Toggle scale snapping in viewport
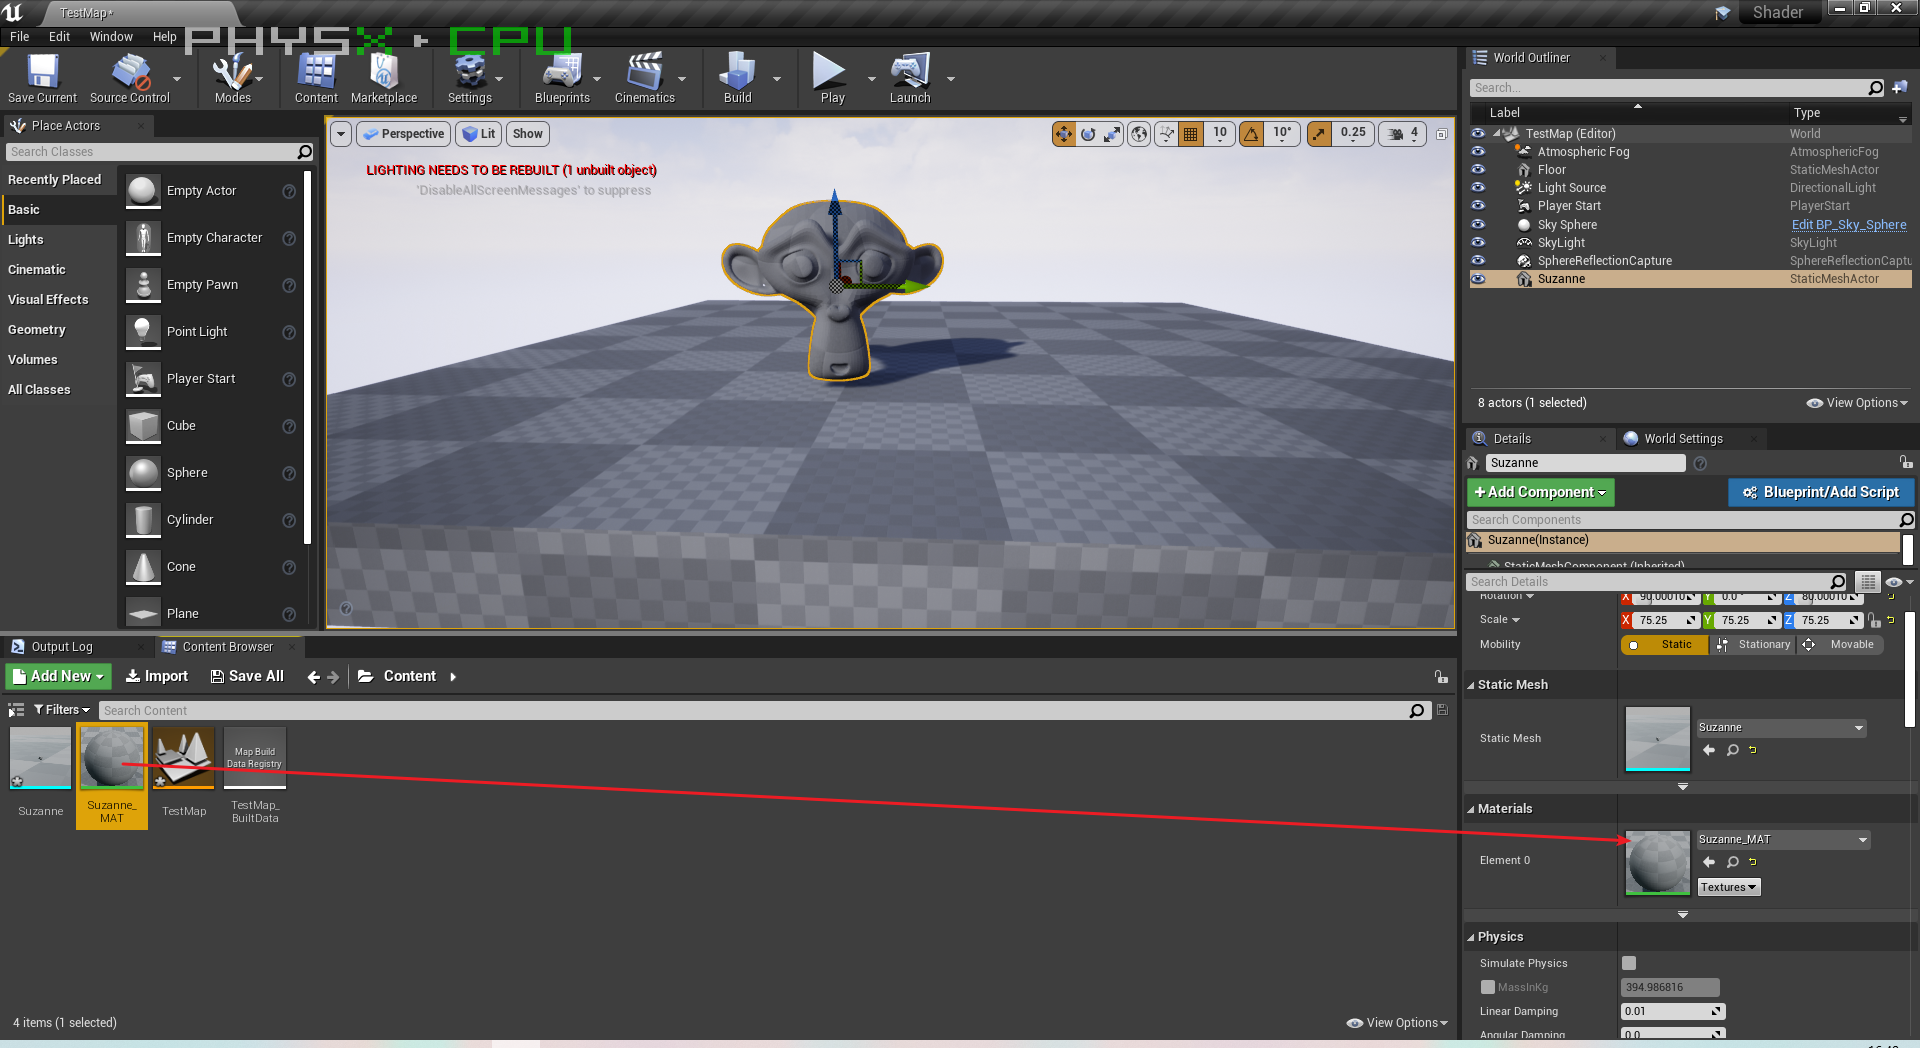This screenshot has width=1920, height=1048. coord(1319,134)
